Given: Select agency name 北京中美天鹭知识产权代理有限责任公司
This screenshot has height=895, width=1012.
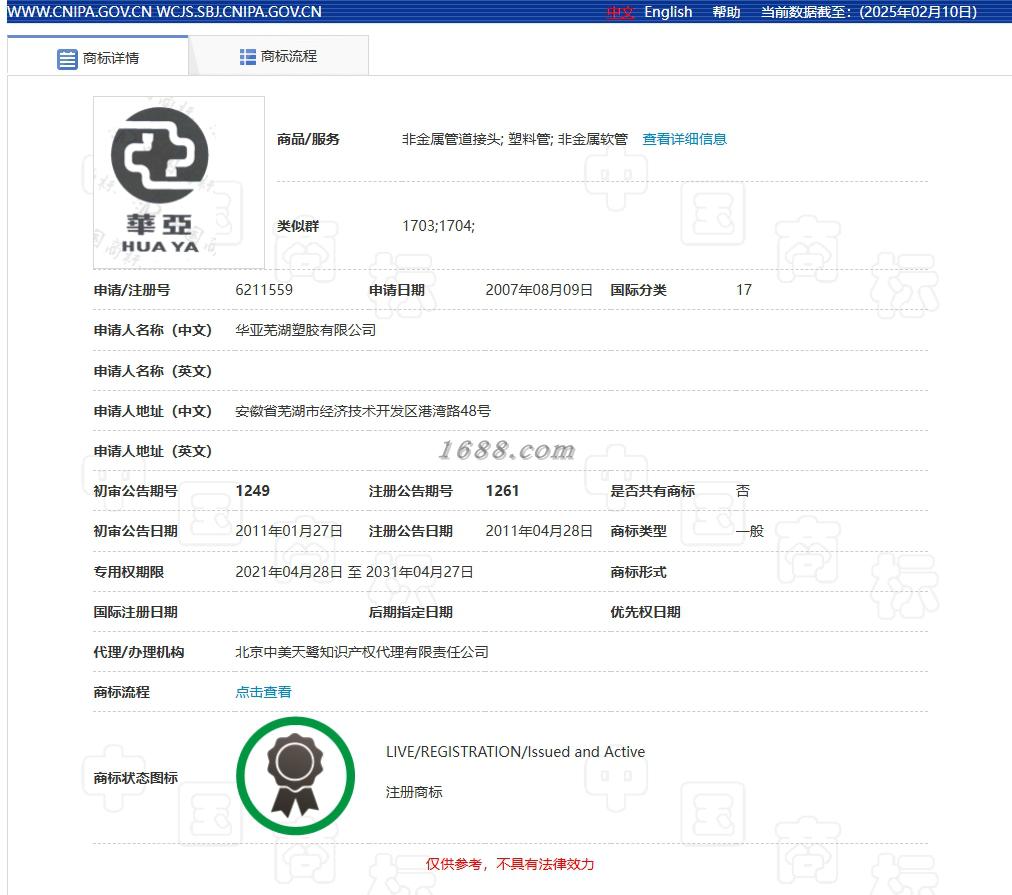Looking at the screenshot, I should [361, 652].
